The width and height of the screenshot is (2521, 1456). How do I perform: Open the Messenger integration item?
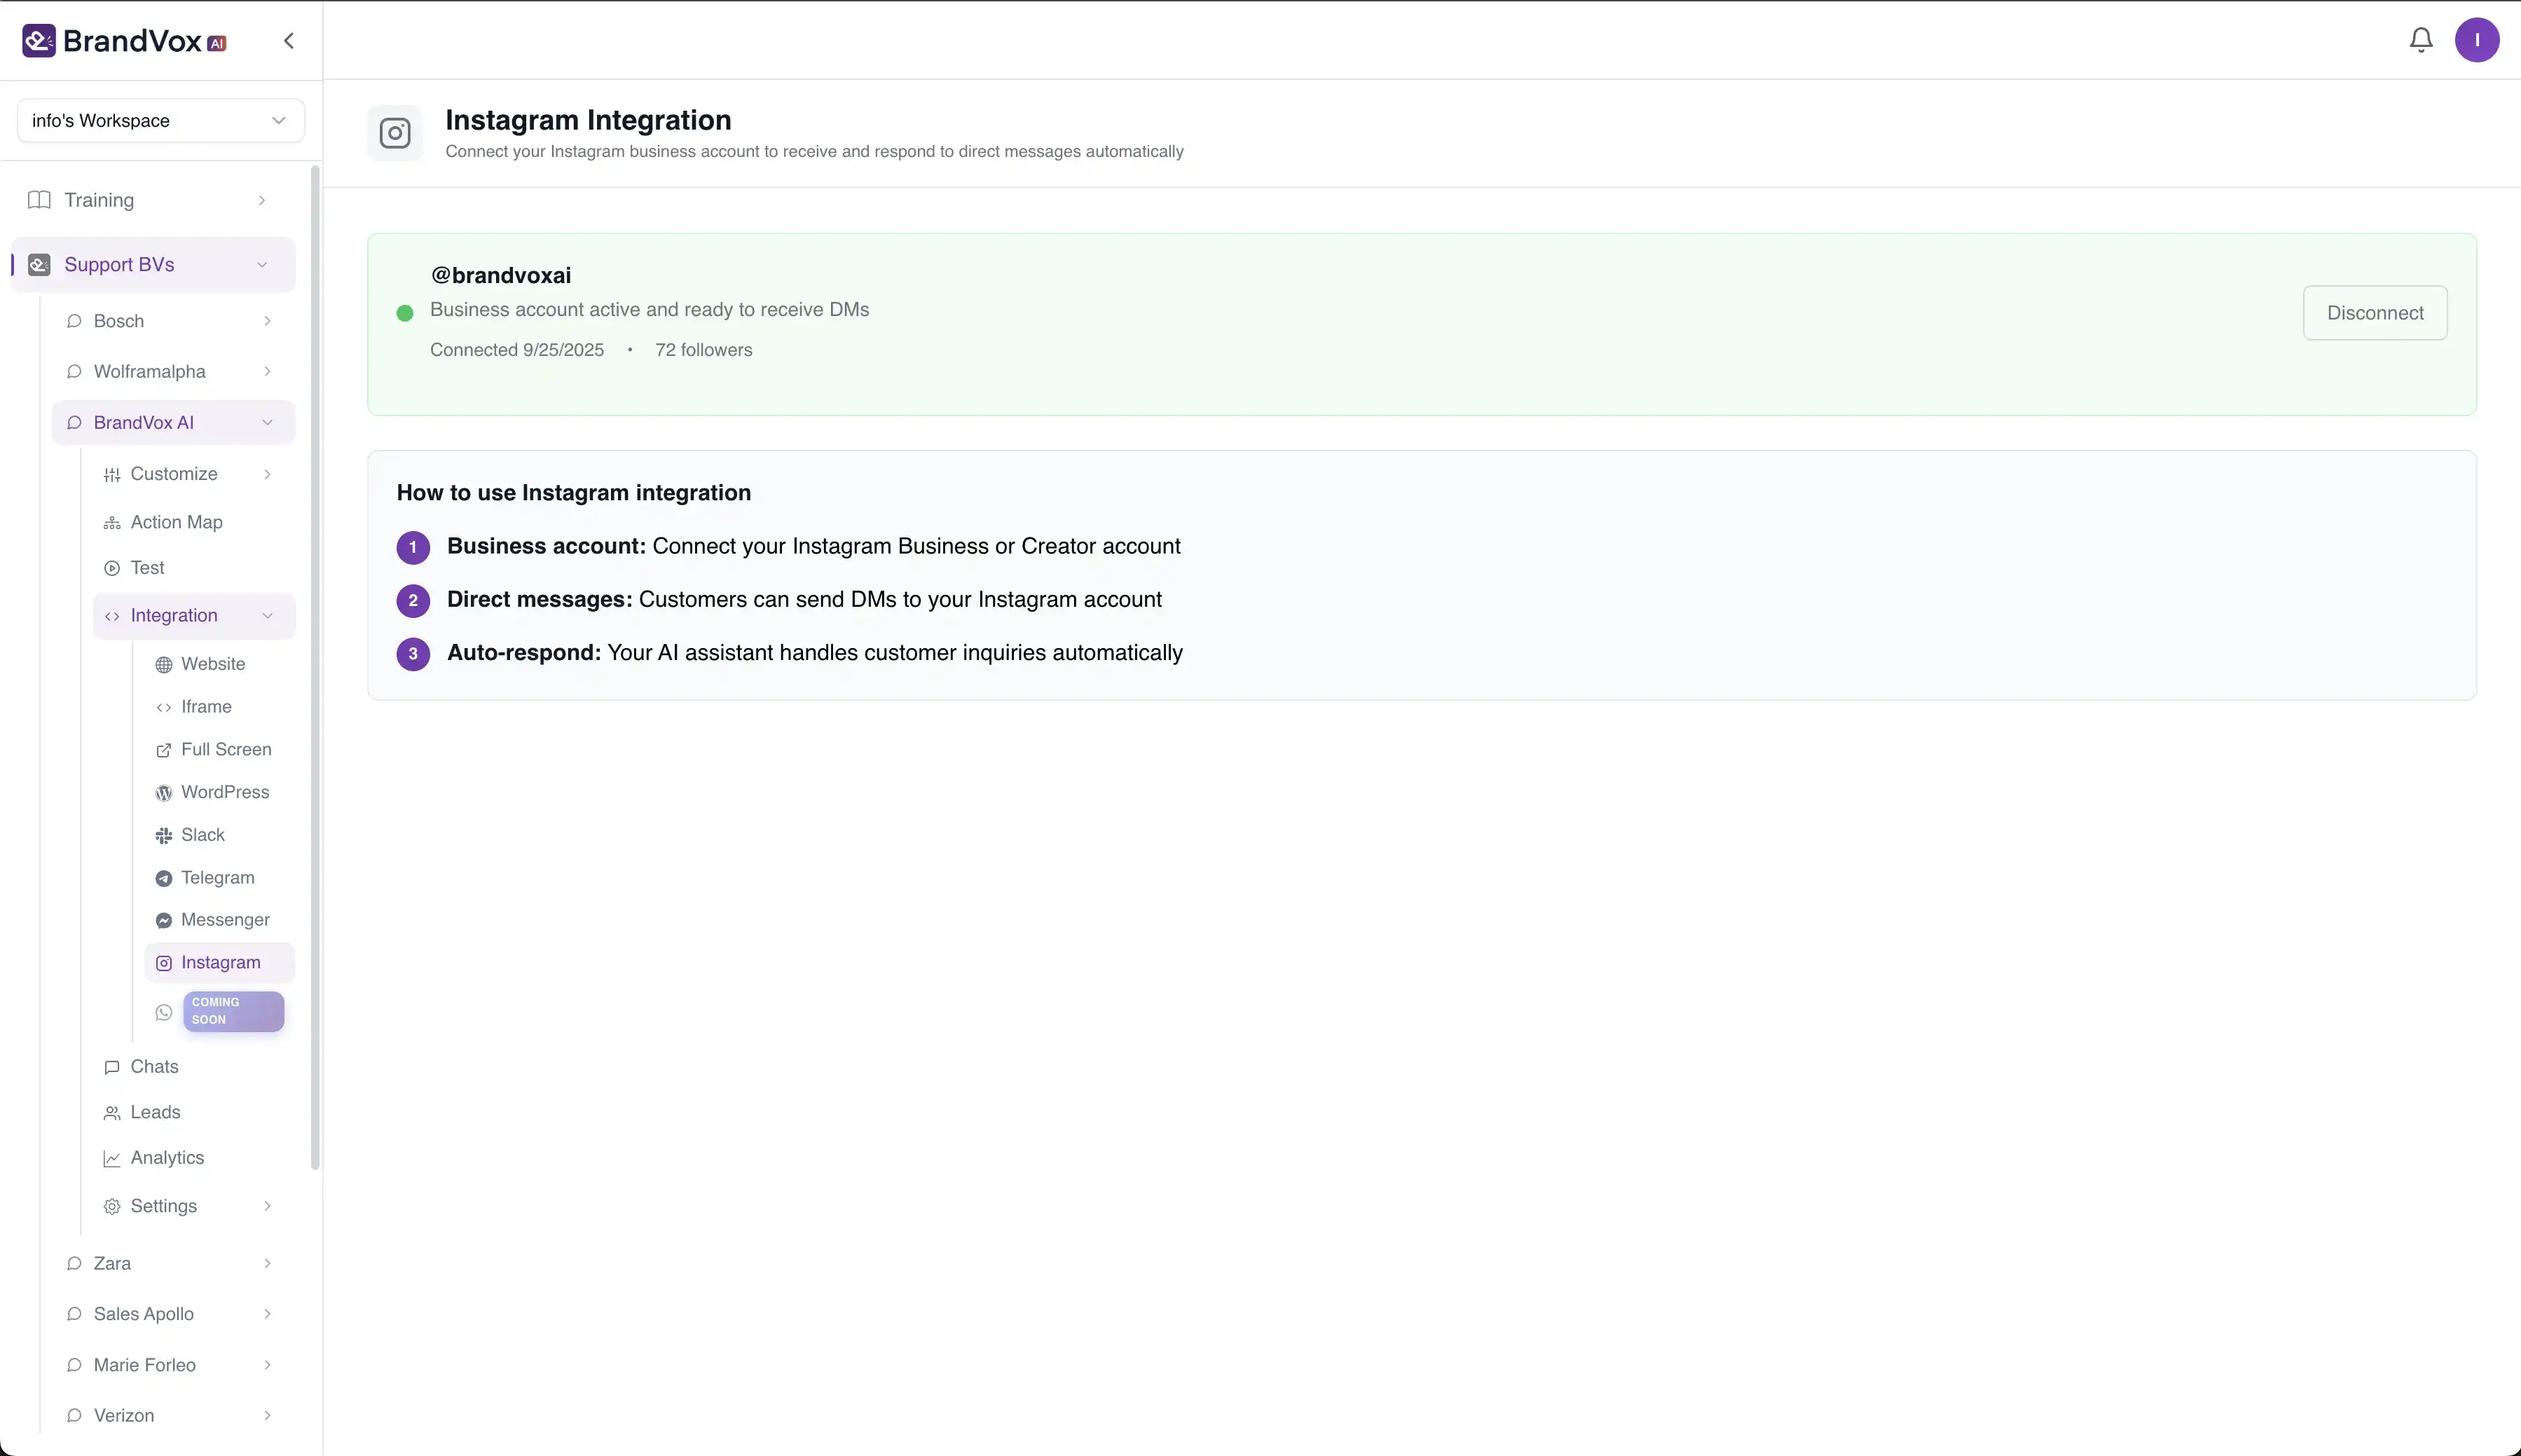219,920
